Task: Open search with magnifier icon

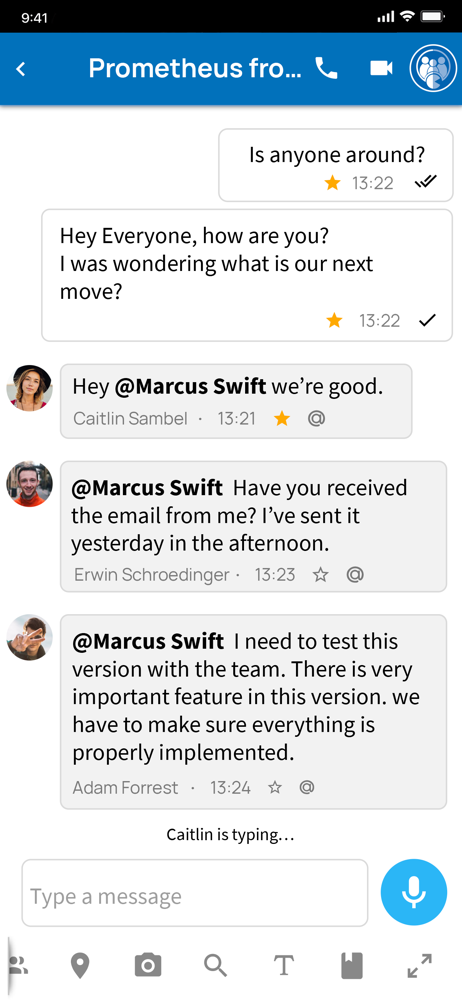Action: click(x=216, y=966)
